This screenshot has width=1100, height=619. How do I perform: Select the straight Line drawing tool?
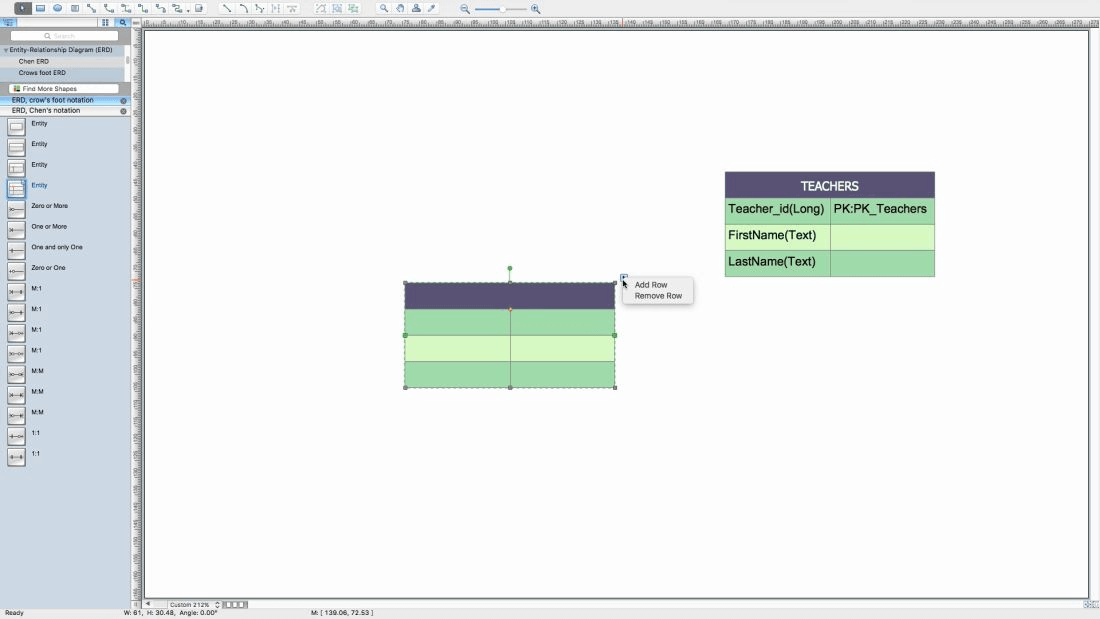[x=227, y=8]
